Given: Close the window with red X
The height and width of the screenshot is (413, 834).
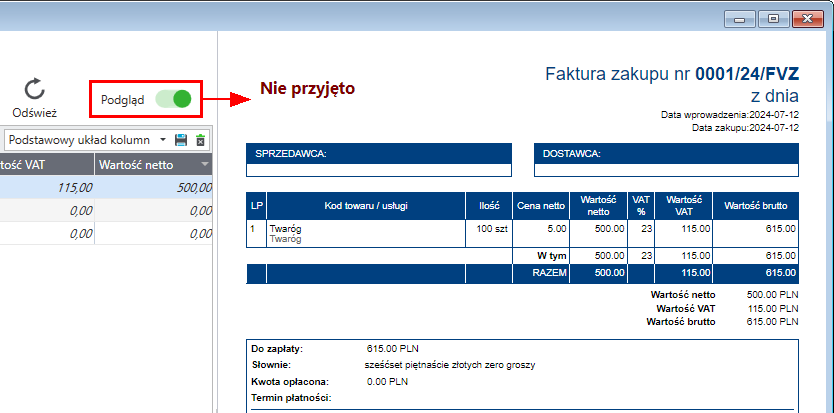Looking at the screenshot, I should [x=806, y=18].
